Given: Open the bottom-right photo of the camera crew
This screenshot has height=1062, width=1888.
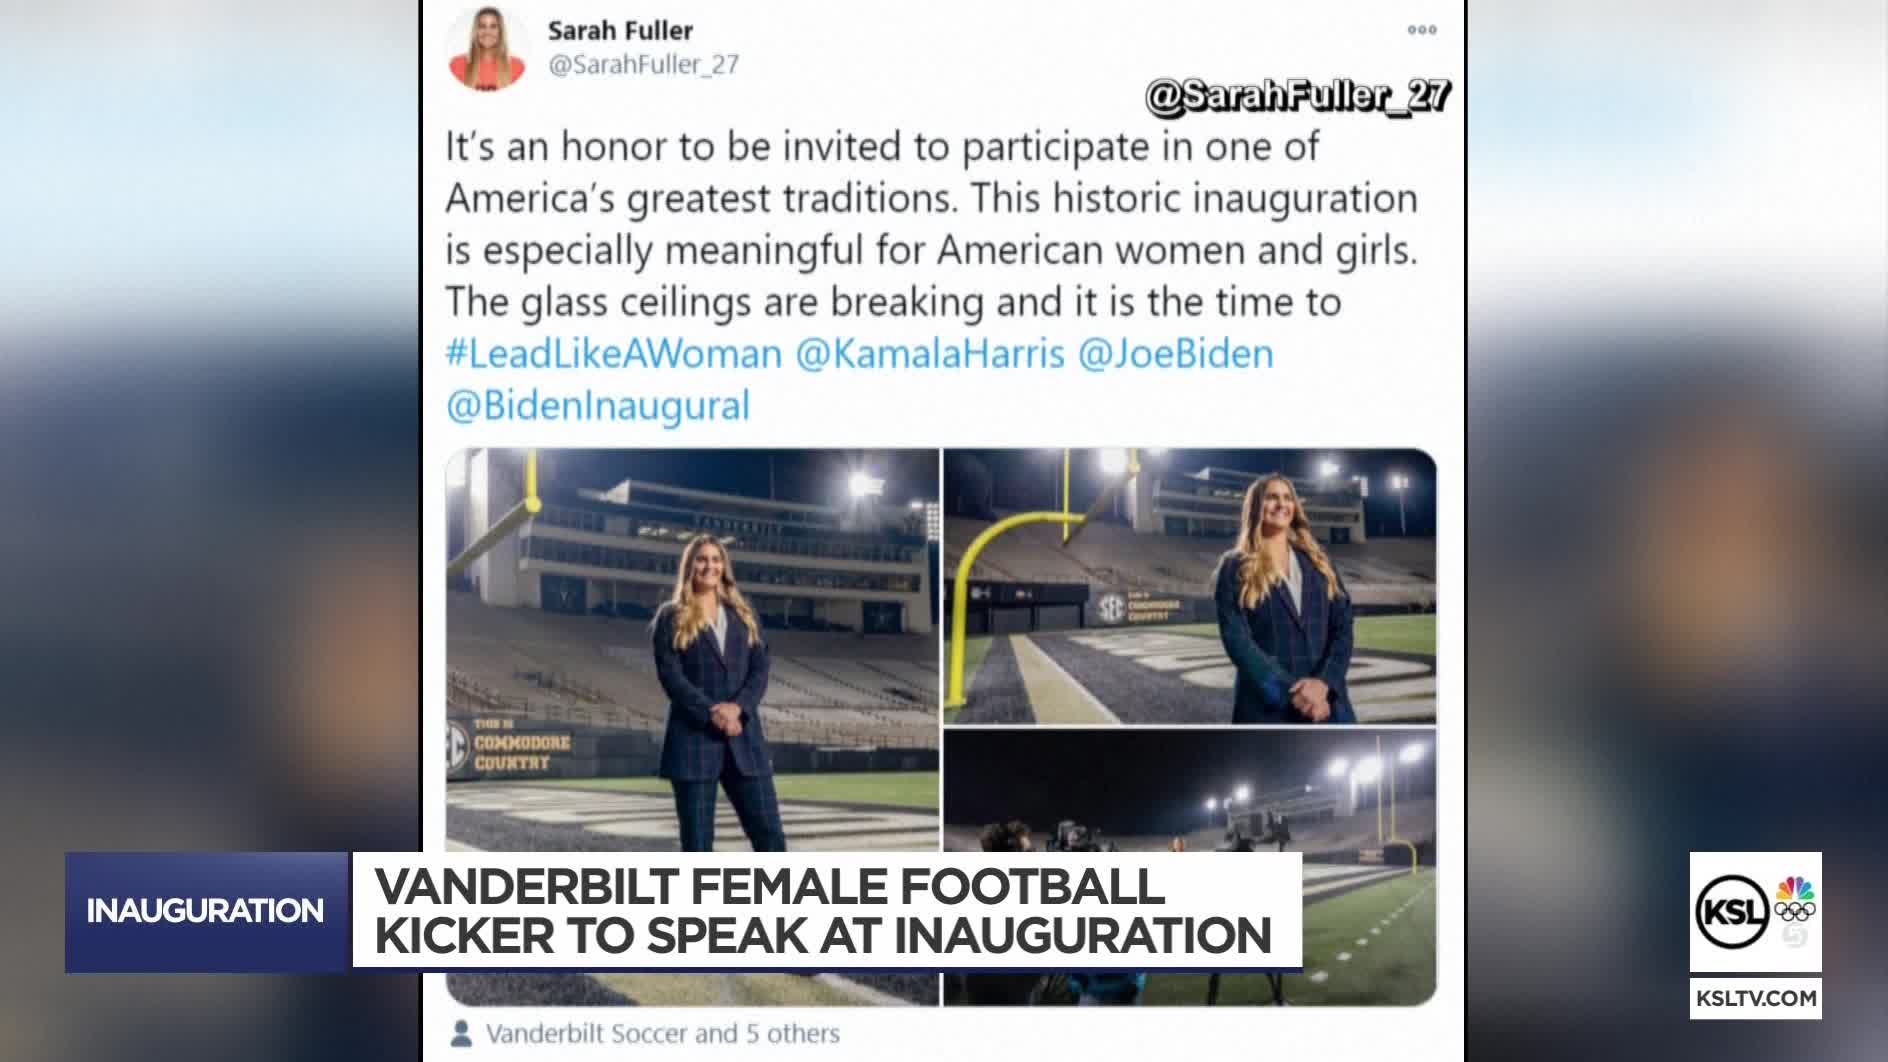Looking at the screenshot, I should [1189, 790].
